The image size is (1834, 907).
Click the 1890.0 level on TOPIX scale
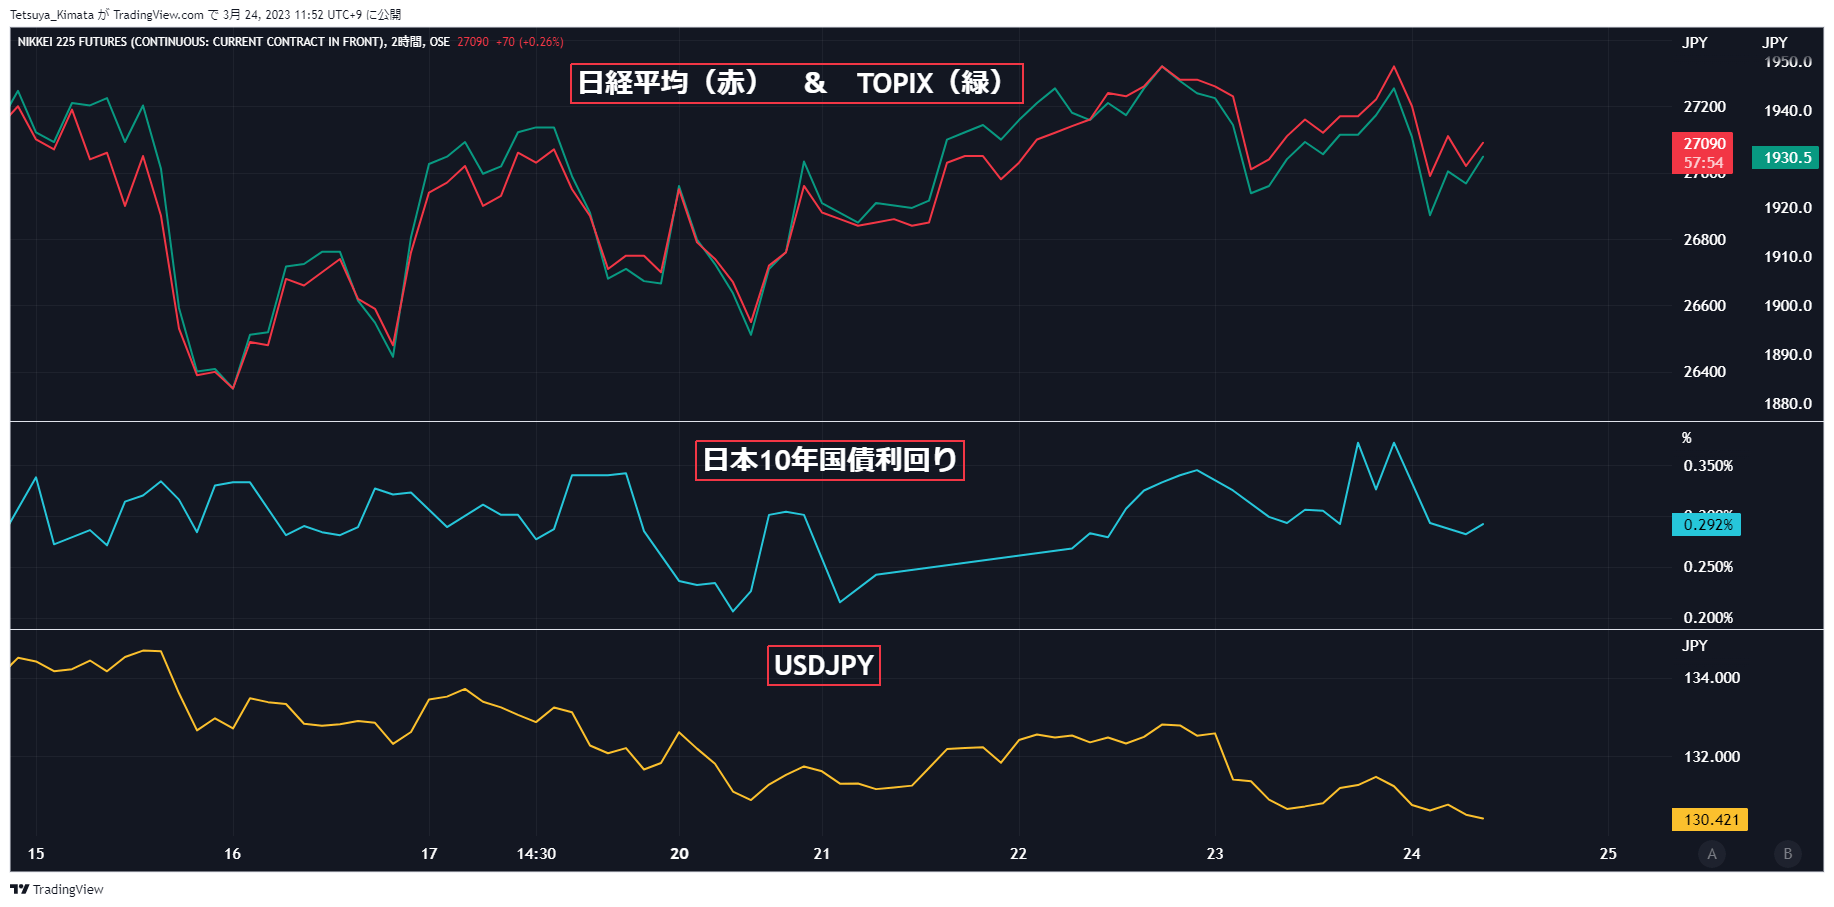[1788, 355]
